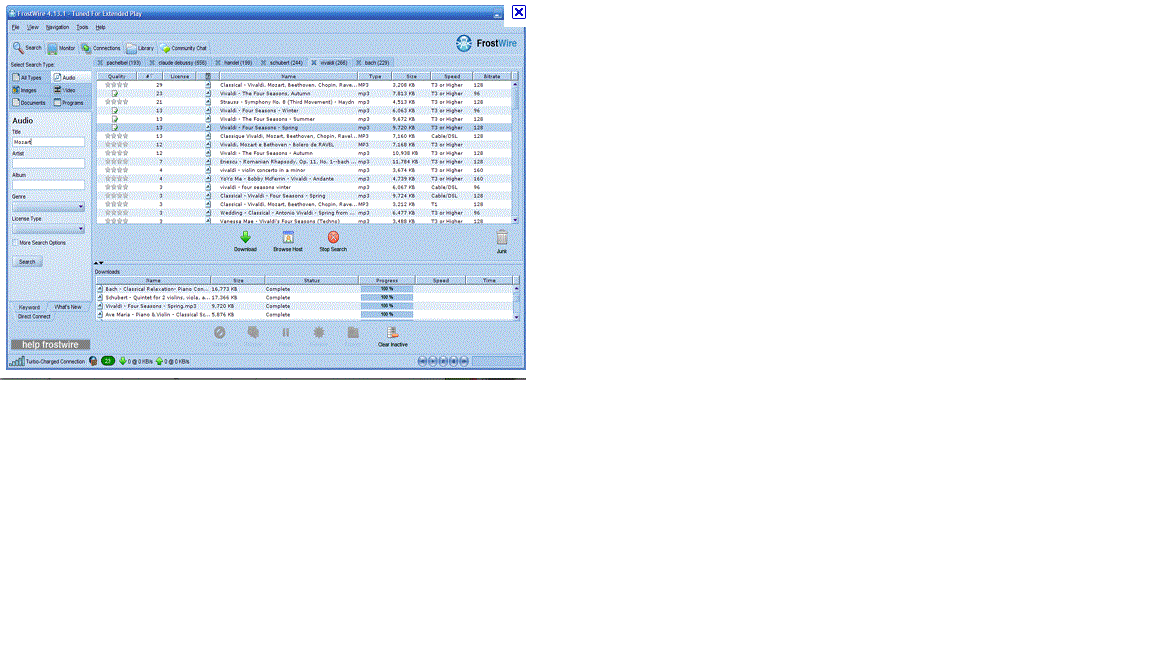Screen dimensions: 1152x648
Task: Click the scroll-down arrow of the search results
Action: tap(515, 220)
